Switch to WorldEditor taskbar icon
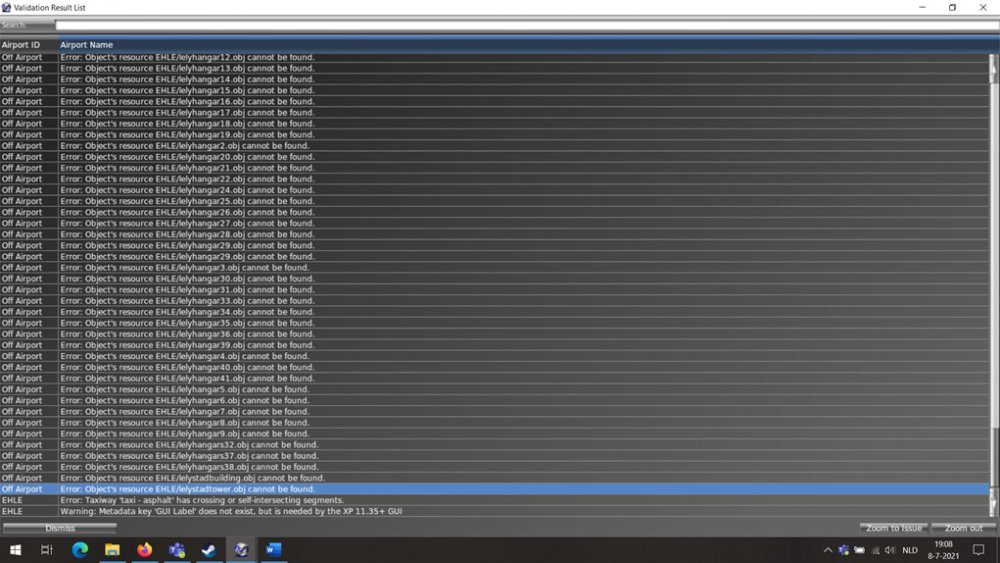This screenshot has height=563, width=1000. (241, 550)
